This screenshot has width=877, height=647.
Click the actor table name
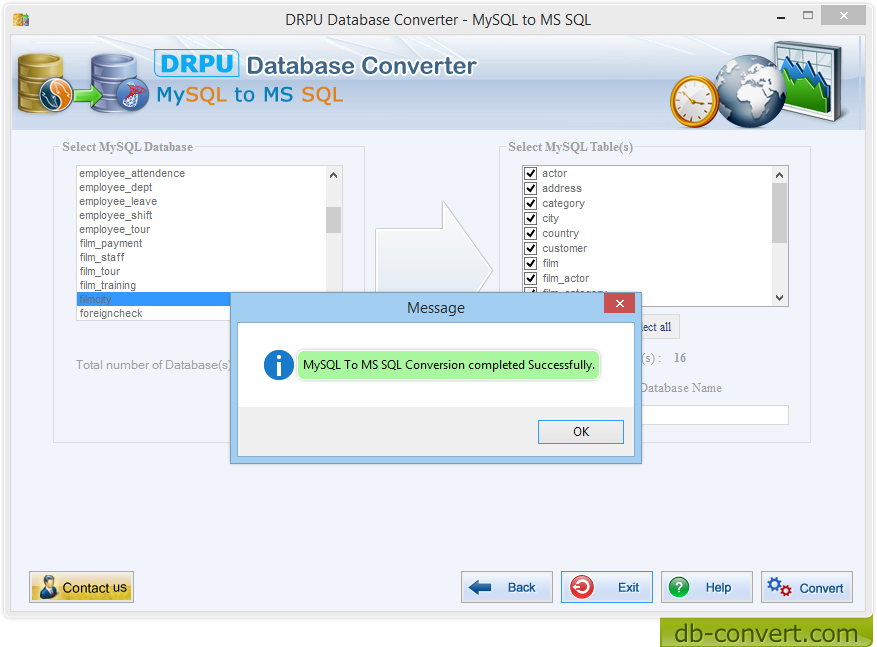(554, 173)
